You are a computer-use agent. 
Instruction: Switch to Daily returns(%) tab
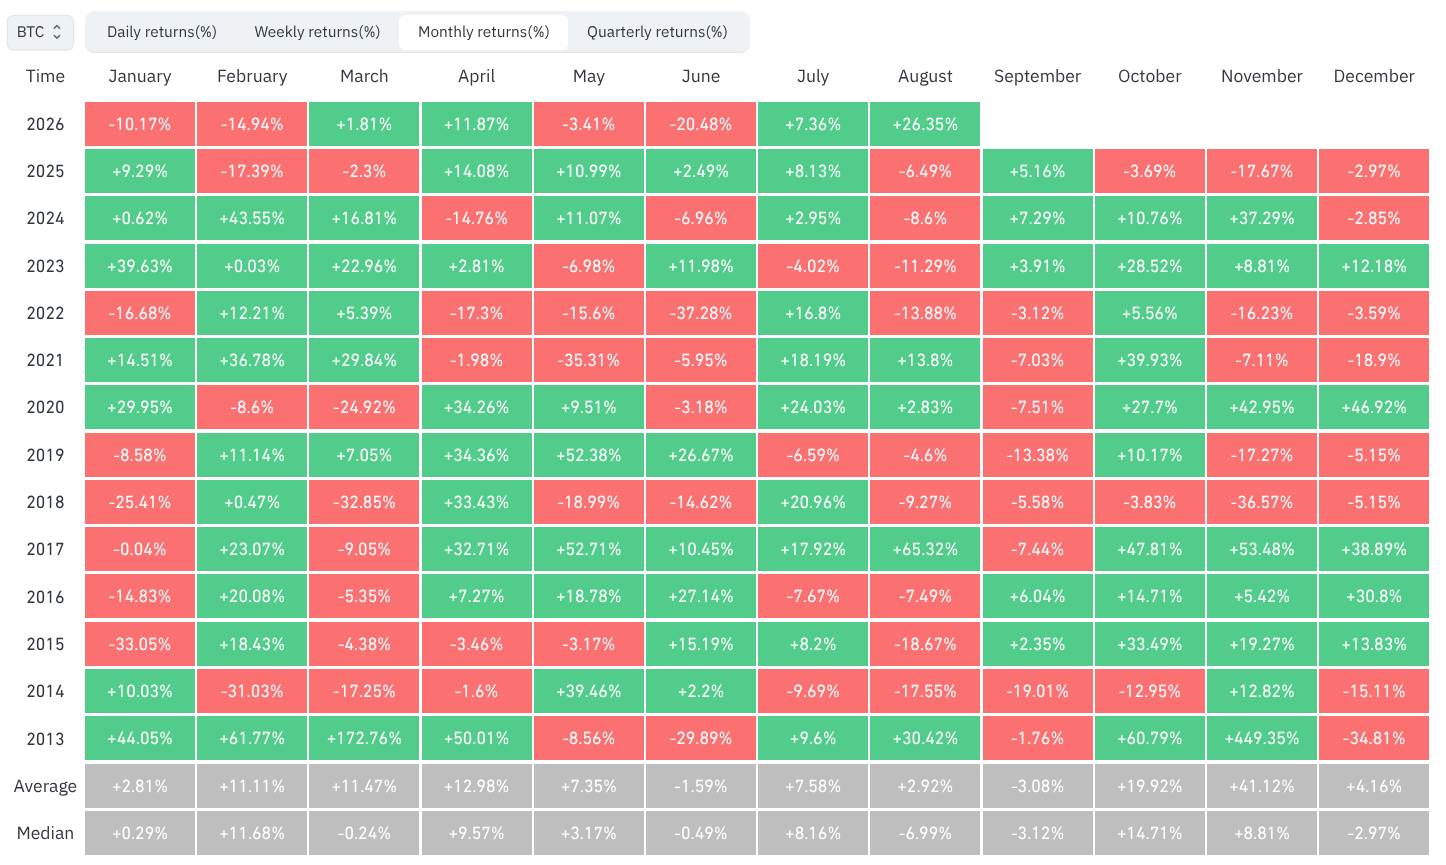point(162,32)
